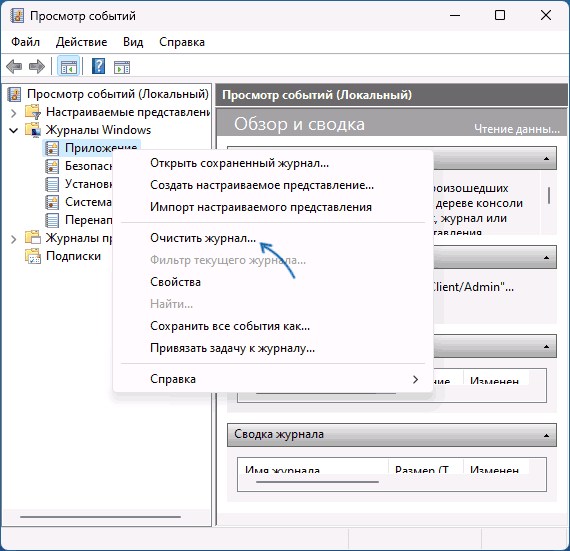This screenshot has width=570, height=551.
Task: Toggle the show/hide action pane icon
Action: tap(122, 67)
